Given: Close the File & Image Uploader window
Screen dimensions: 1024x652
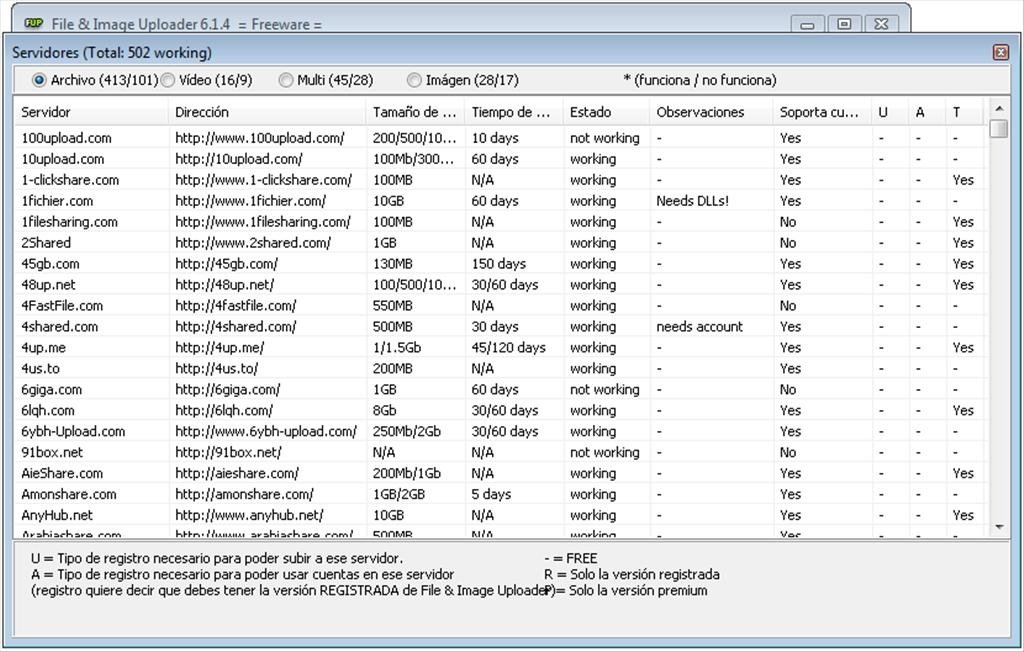Looking at the screenshot, I should [881, 24].
